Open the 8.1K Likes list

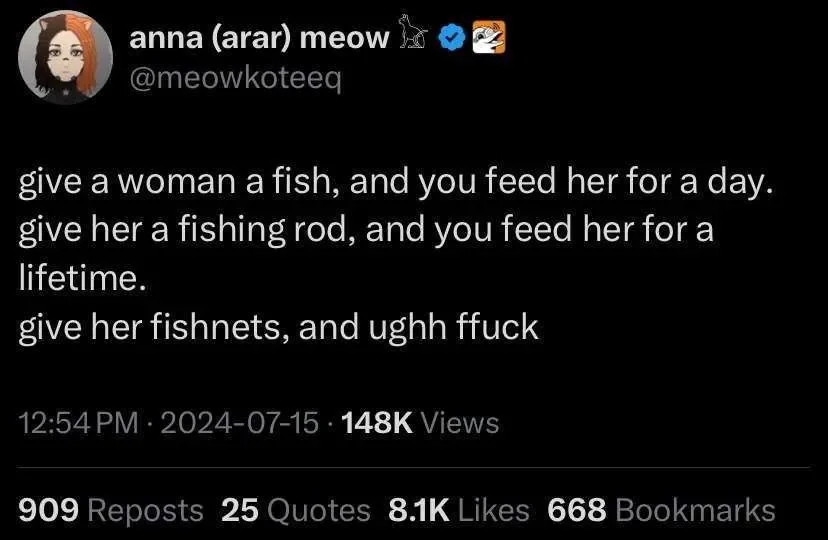(x=458, y=510)
